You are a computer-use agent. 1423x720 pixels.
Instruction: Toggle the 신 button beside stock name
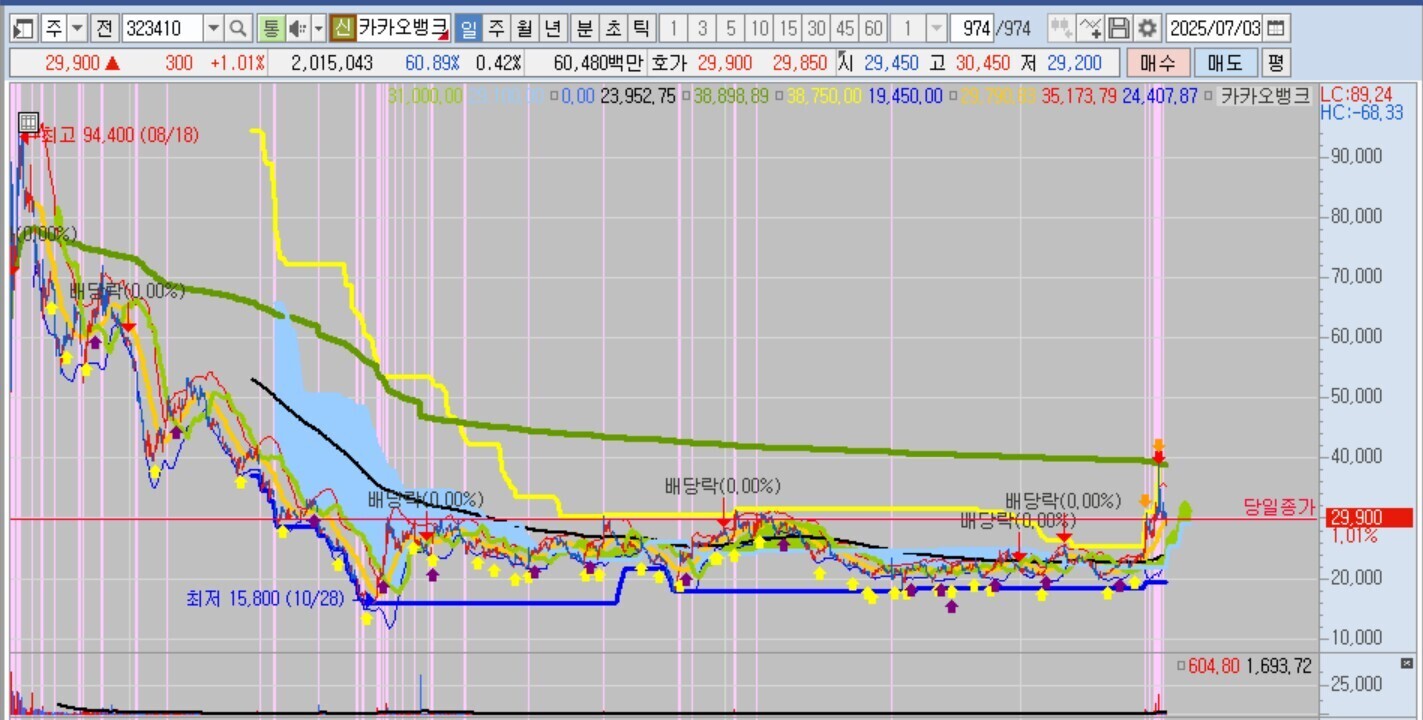click(x=343, y=28)
